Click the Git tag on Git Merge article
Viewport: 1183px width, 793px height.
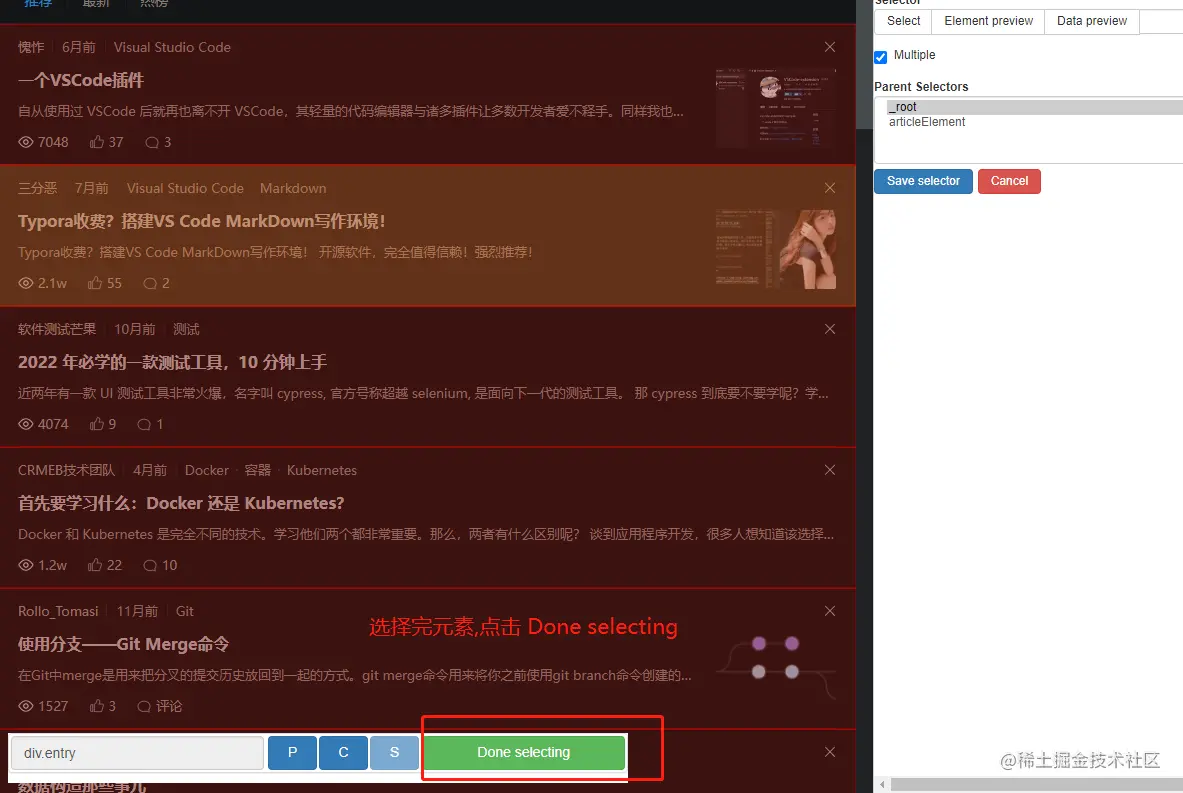(x=185, y=611)
